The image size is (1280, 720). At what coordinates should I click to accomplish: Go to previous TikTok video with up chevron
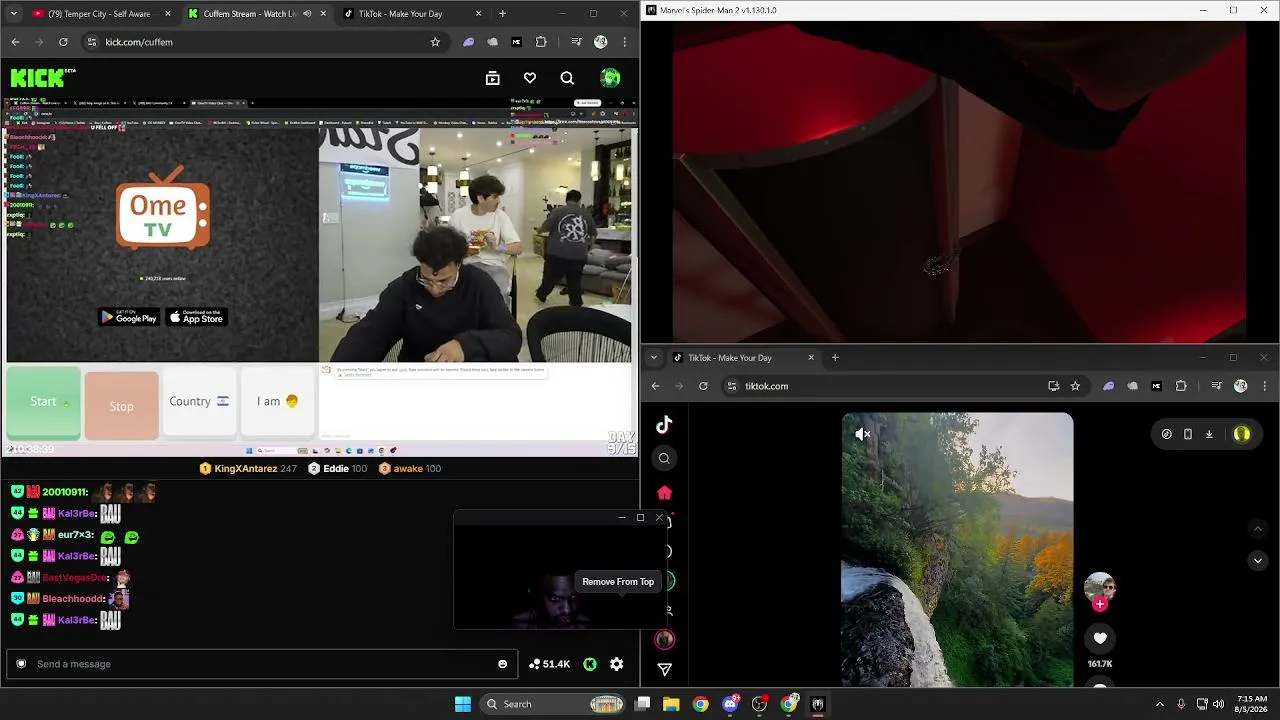[x=1258, y=529]
